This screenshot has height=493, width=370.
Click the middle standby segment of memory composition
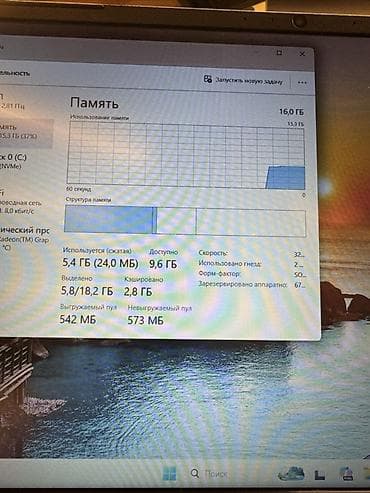click(x=176, y=221)
